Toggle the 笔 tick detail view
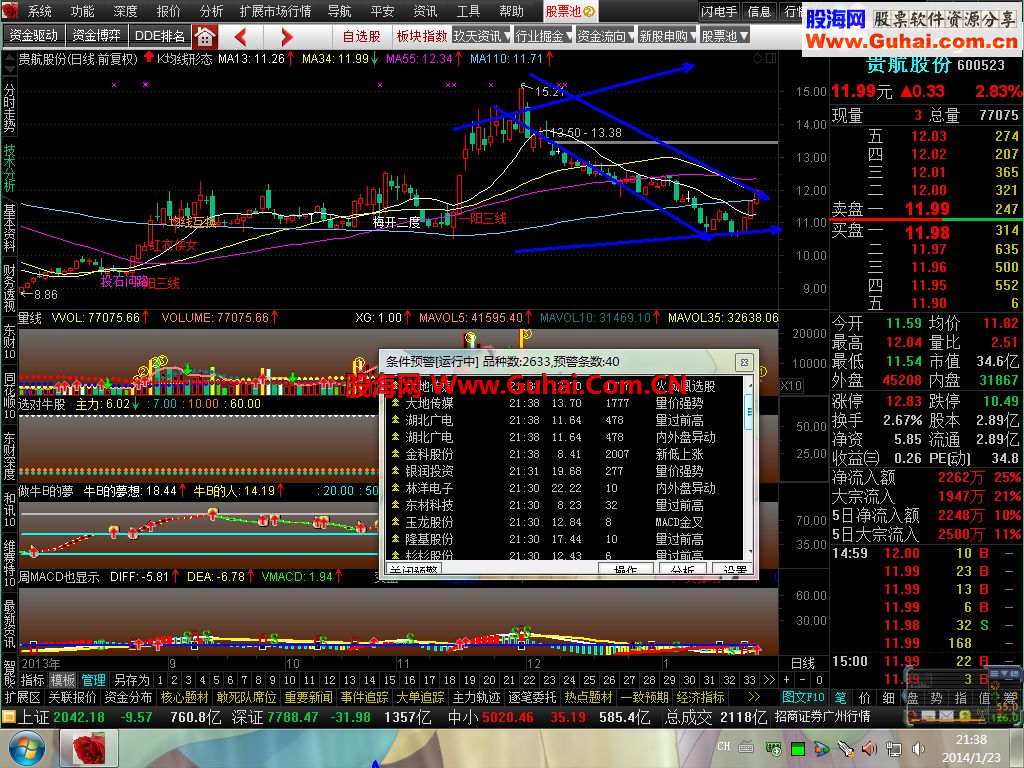 (x=840, y=697)
